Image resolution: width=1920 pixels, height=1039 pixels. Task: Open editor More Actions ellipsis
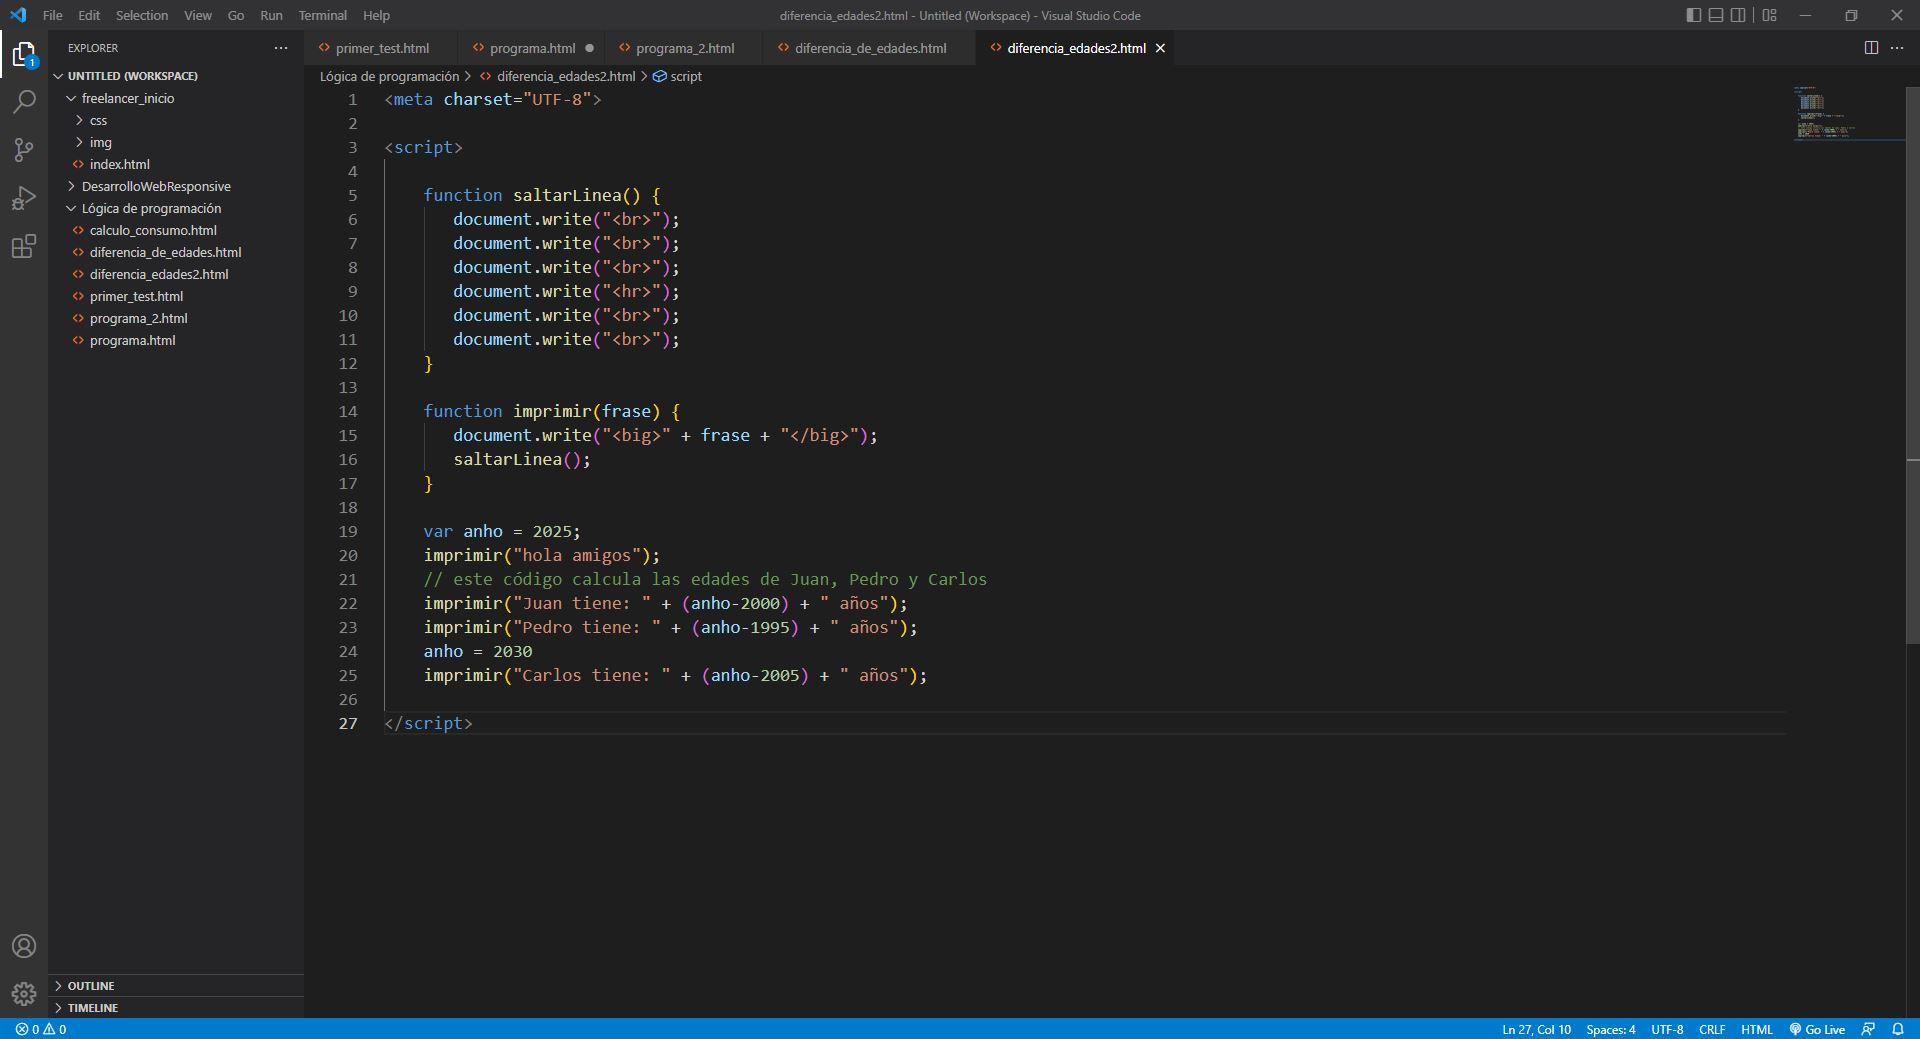point(1897,48)
